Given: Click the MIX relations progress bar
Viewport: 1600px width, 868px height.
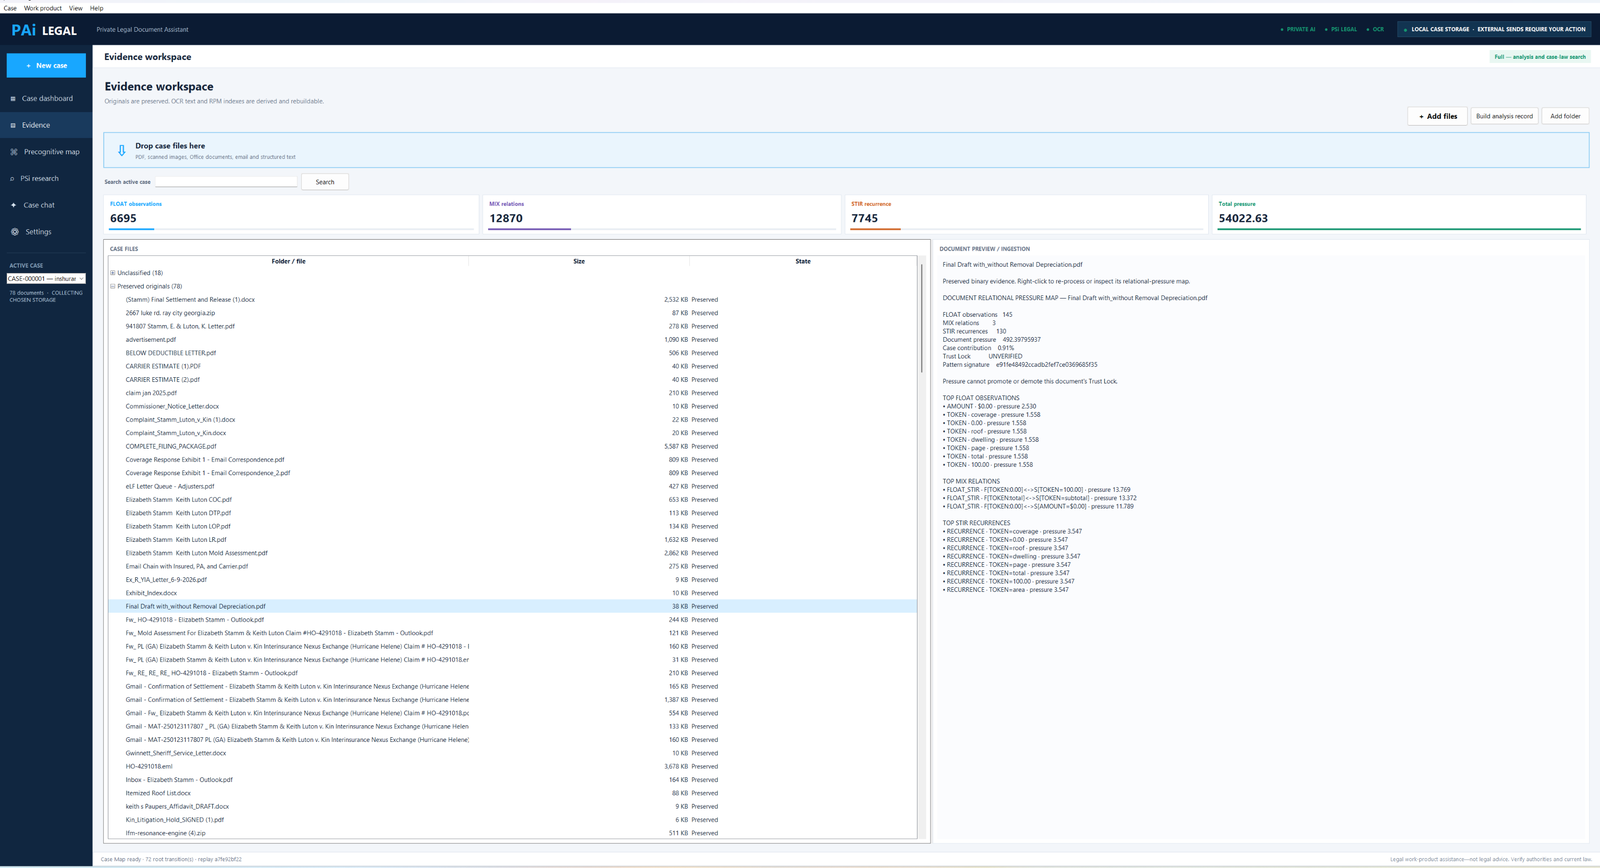Looking at the screenshot, I should (x=663, y=229).
